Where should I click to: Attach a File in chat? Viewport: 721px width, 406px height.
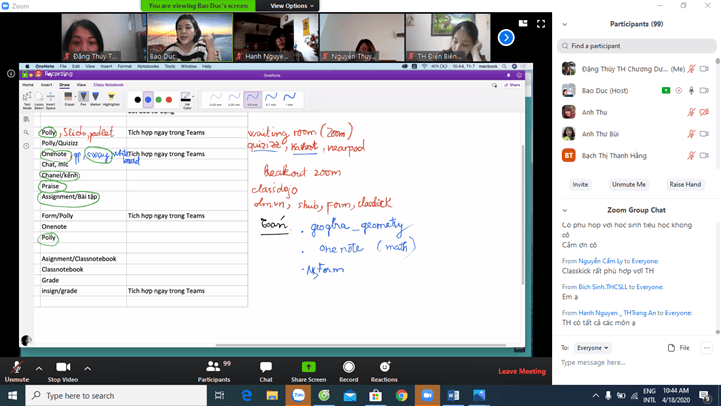[x=678, y=348]
